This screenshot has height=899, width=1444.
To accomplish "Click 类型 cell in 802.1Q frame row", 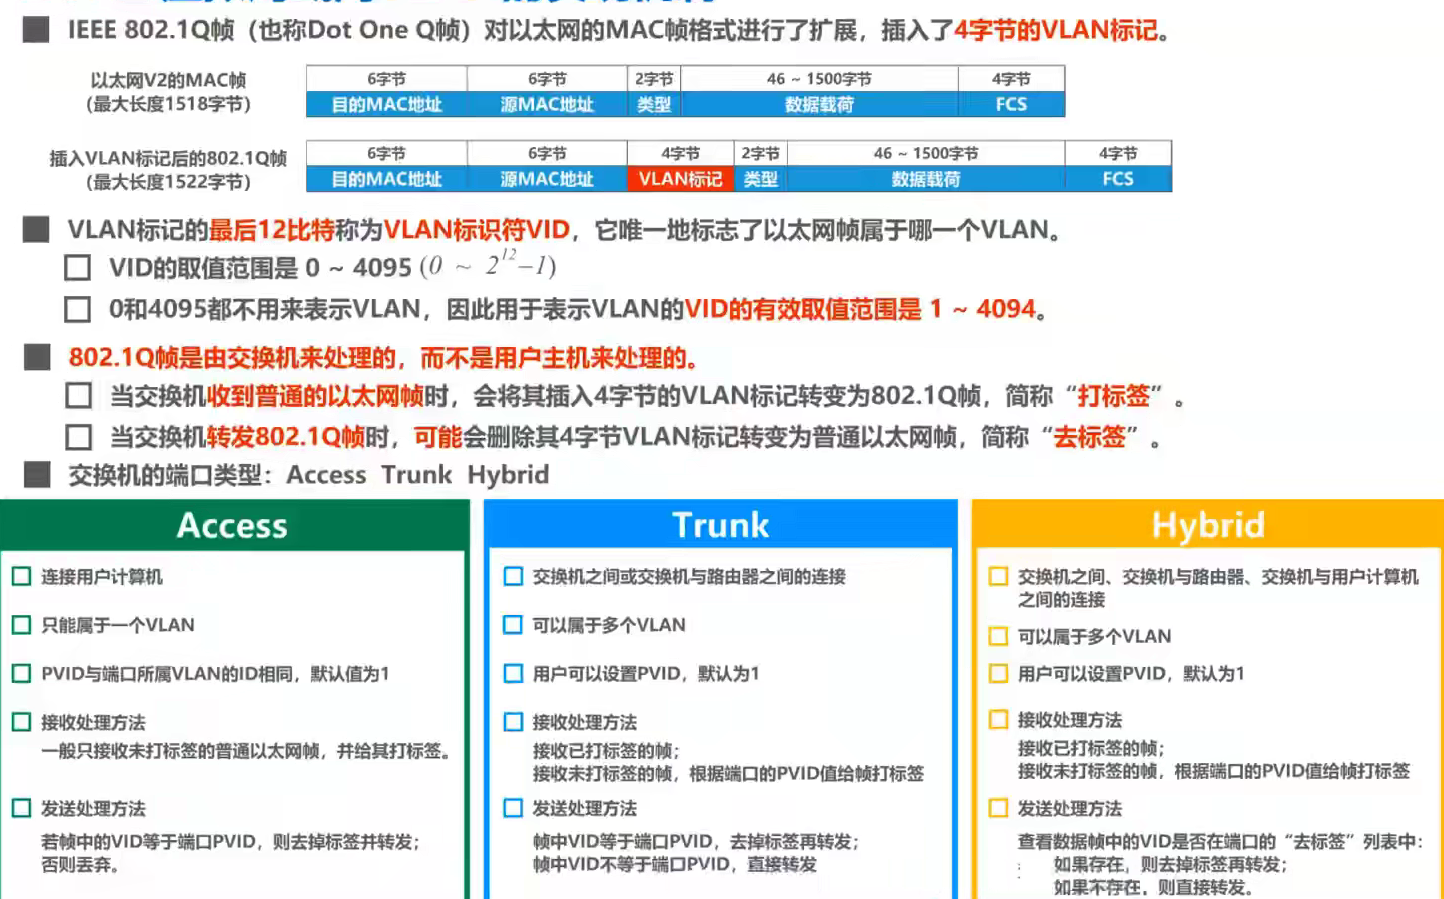I will [x=761, y=179].
